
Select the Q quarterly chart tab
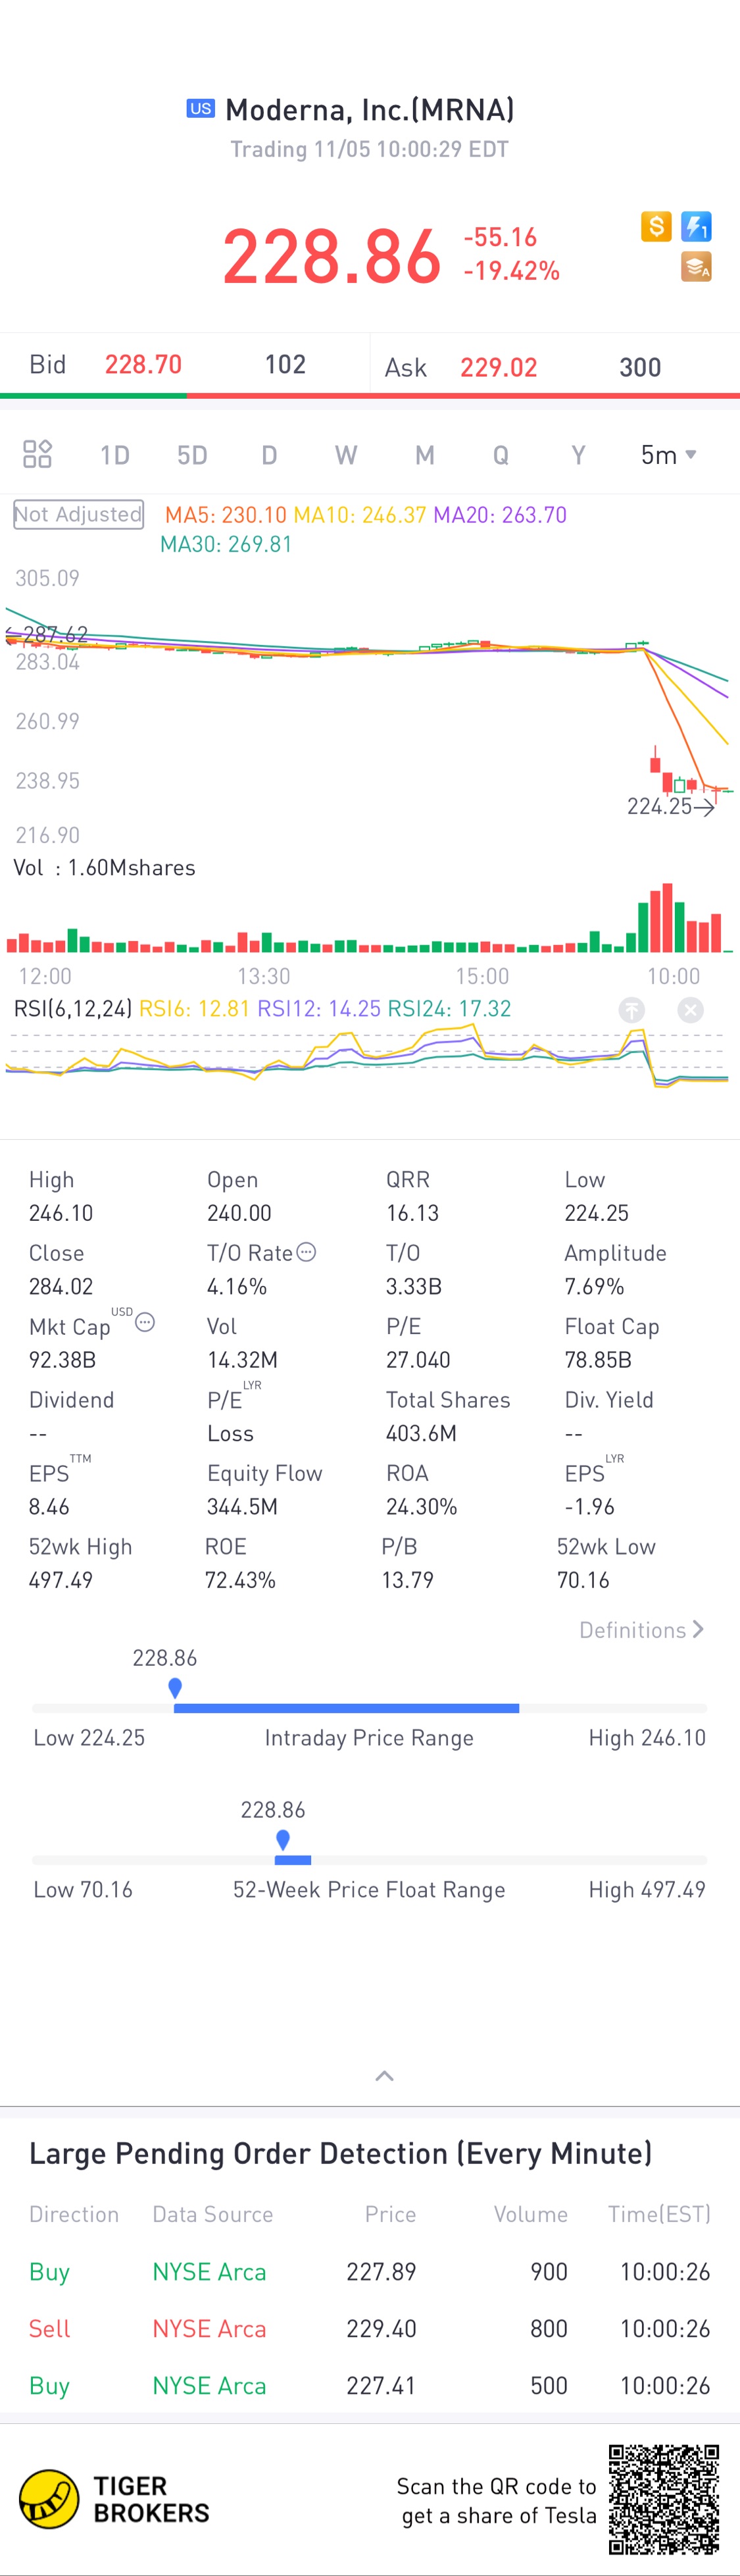pyautogui.click(x=501, y=456)
